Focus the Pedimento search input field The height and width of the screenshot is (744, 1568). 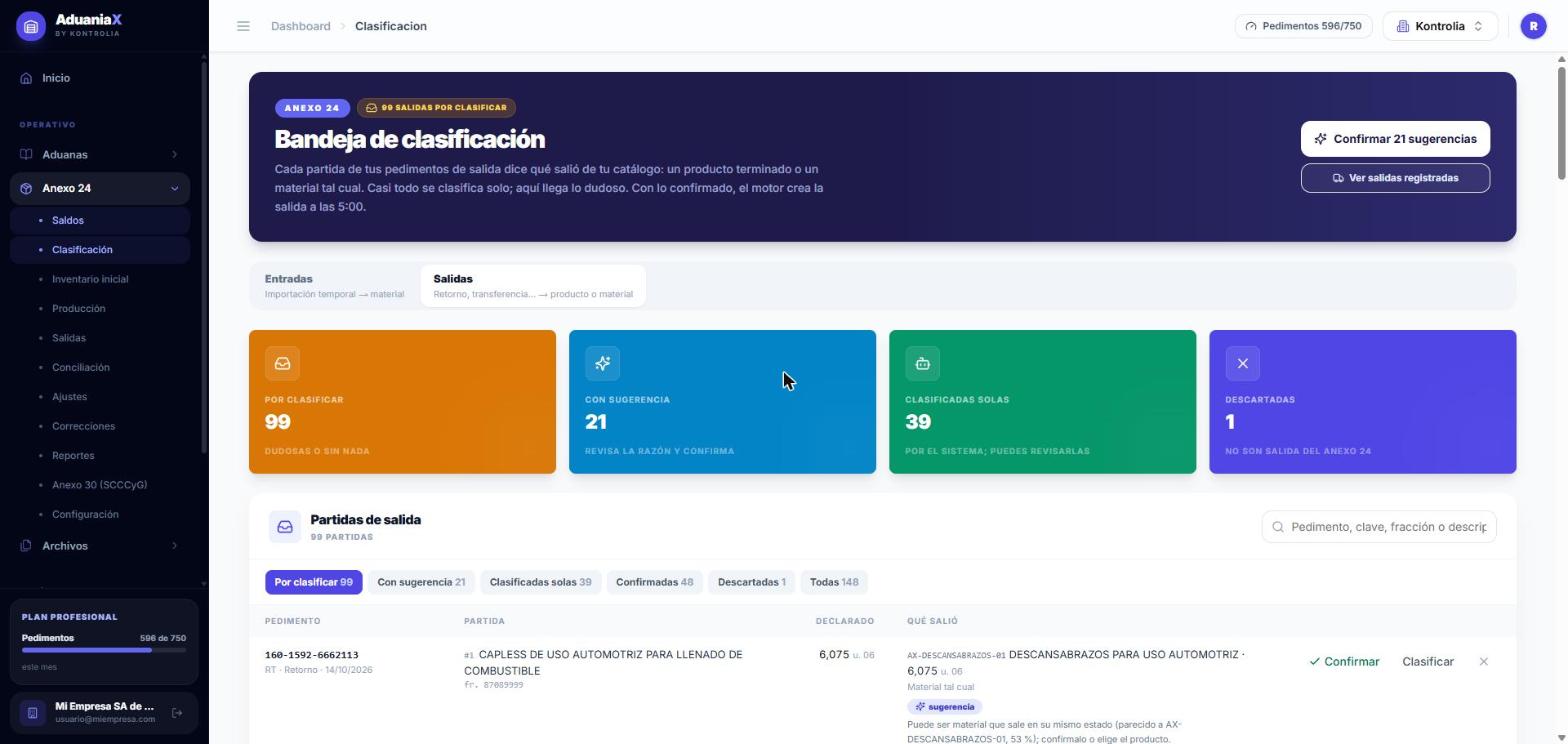click(1379, 527)
